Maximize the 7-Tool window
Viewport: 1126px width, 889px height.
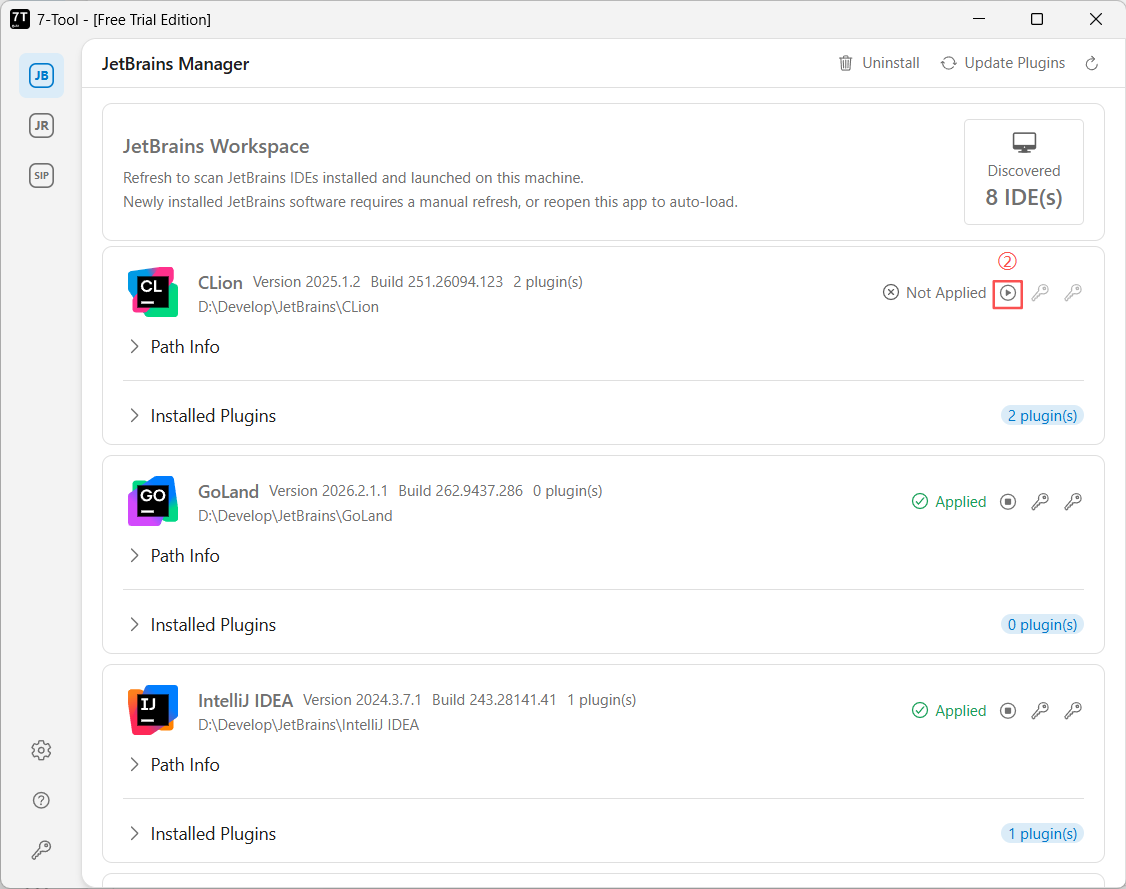1037,19
